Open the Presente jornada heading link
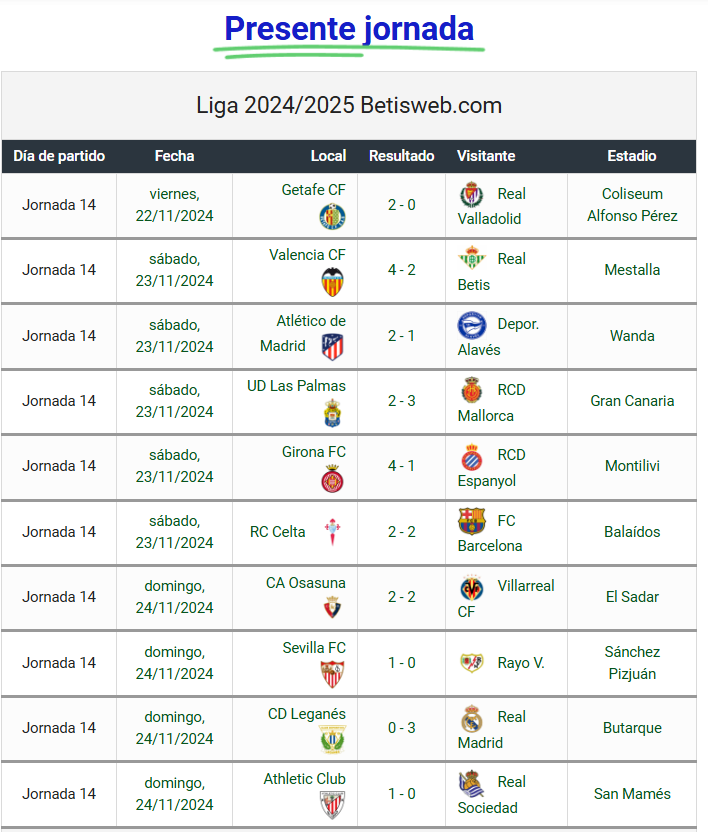The image size is (708, 832). click(x=349, y=29)
